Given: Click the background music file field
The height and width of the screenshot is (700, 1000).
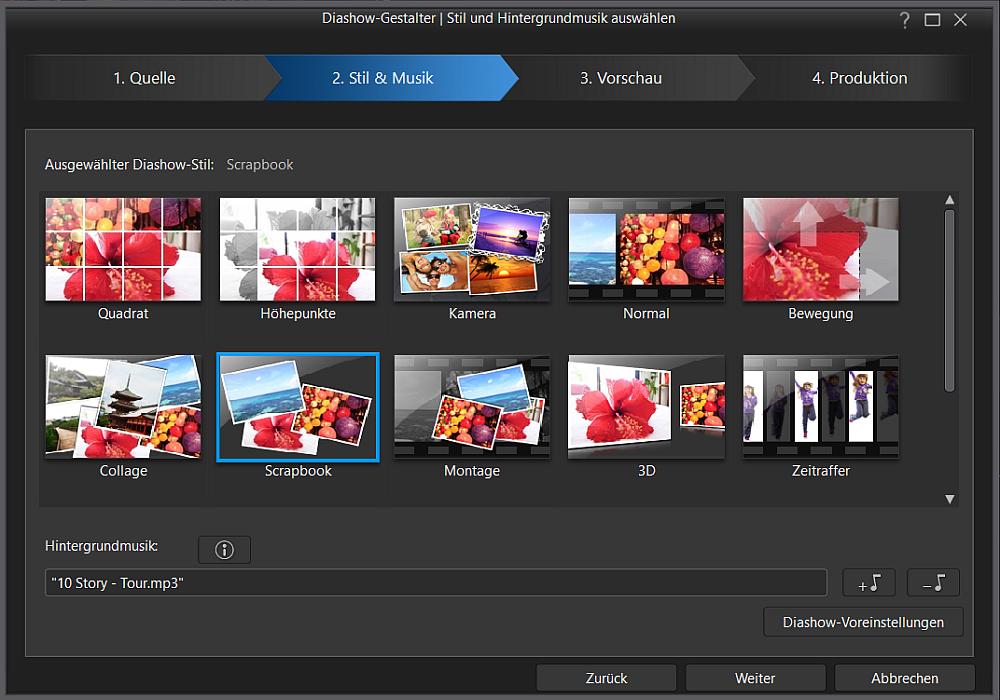Looking at the screenshot, I should [x=435, y=583].
